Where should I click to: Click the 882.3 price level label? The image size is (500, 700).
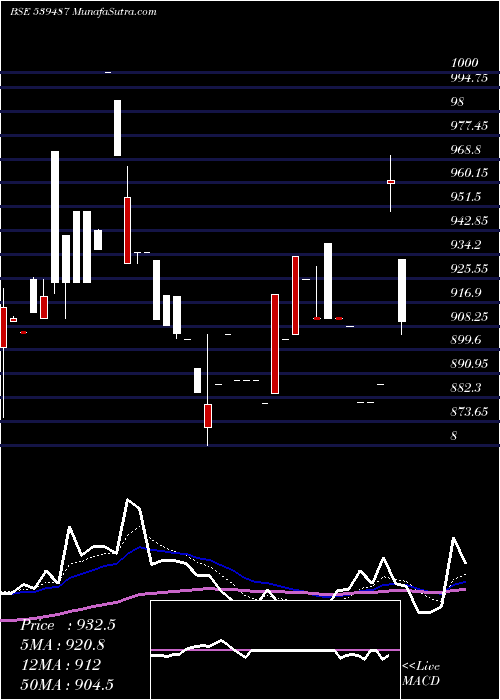click(466, 388)
